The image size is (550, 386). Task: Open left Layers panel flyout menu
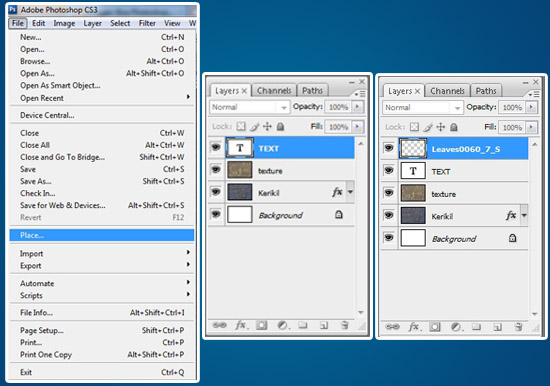360,94
